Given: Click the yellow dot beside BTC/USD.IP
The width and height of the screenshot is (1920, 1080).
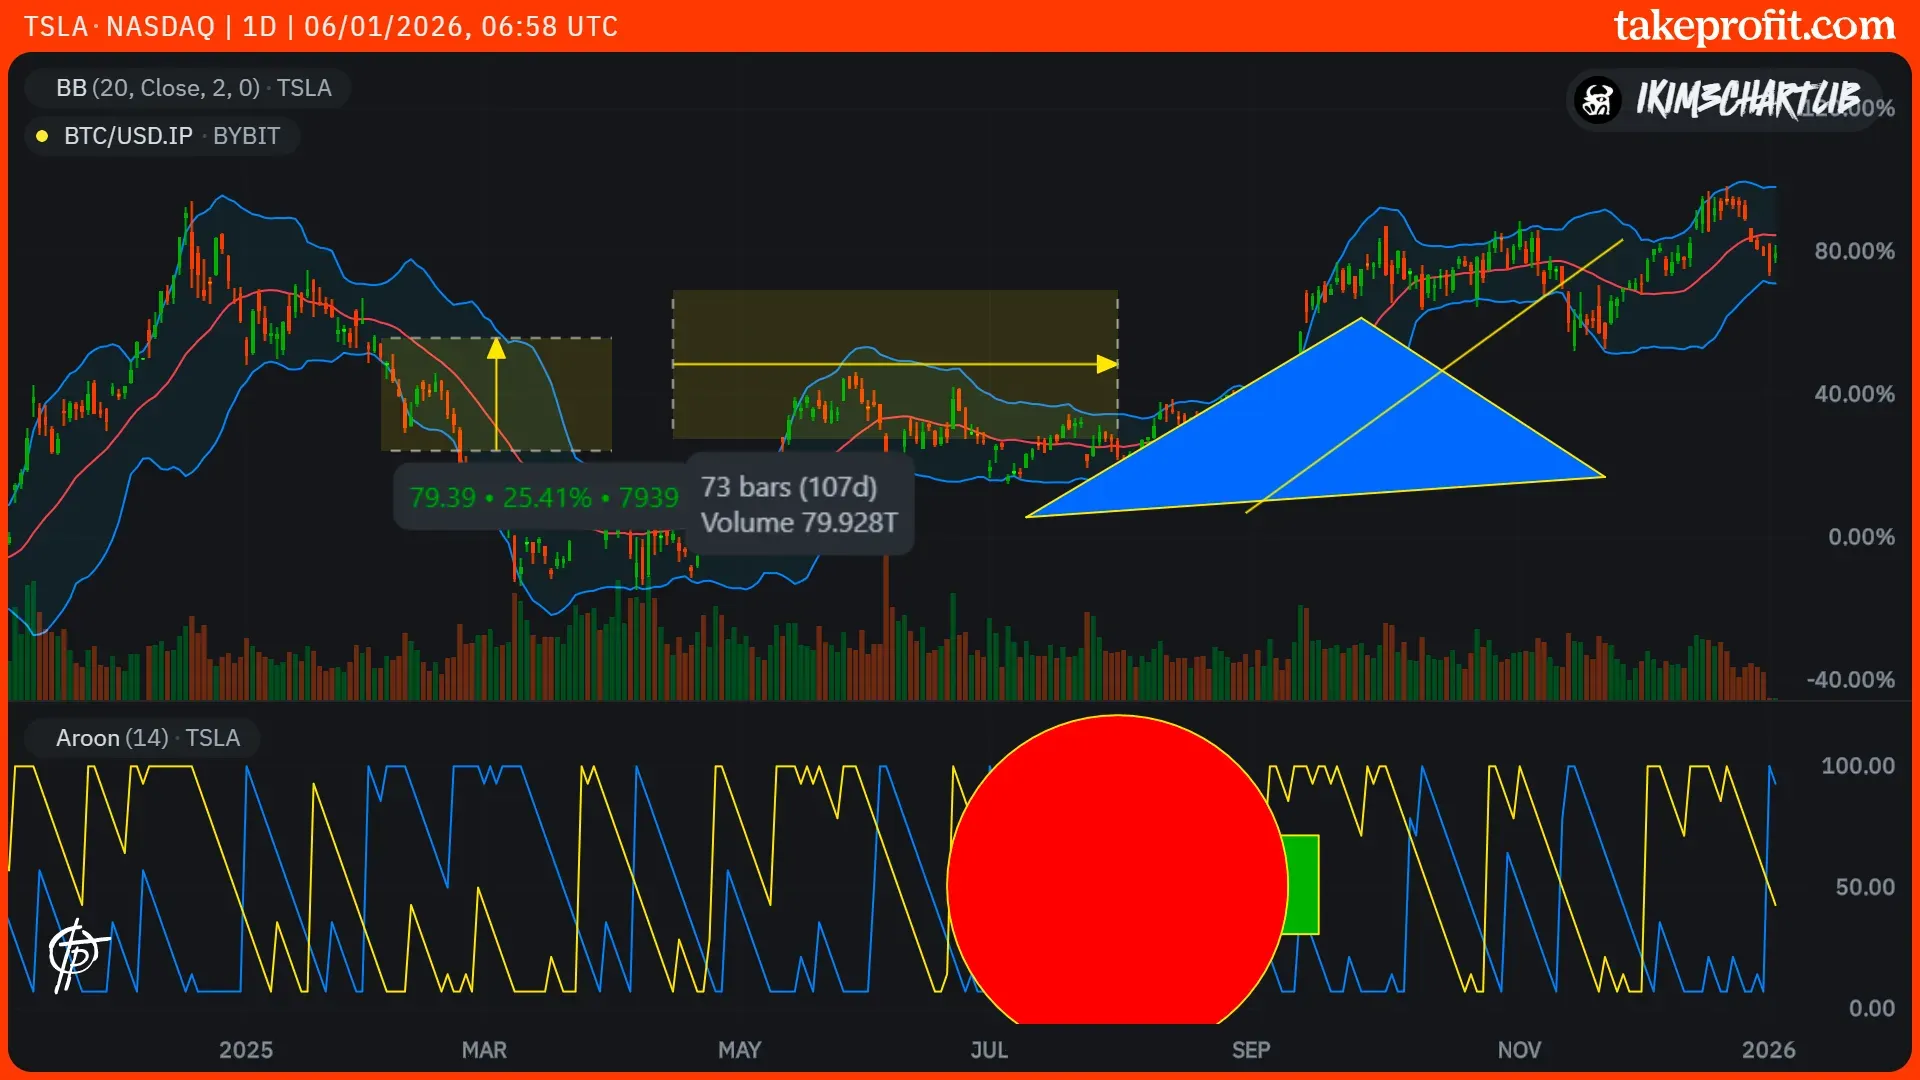Looking at the screenshot, I should pyautogui.click(x=42, y=136).
